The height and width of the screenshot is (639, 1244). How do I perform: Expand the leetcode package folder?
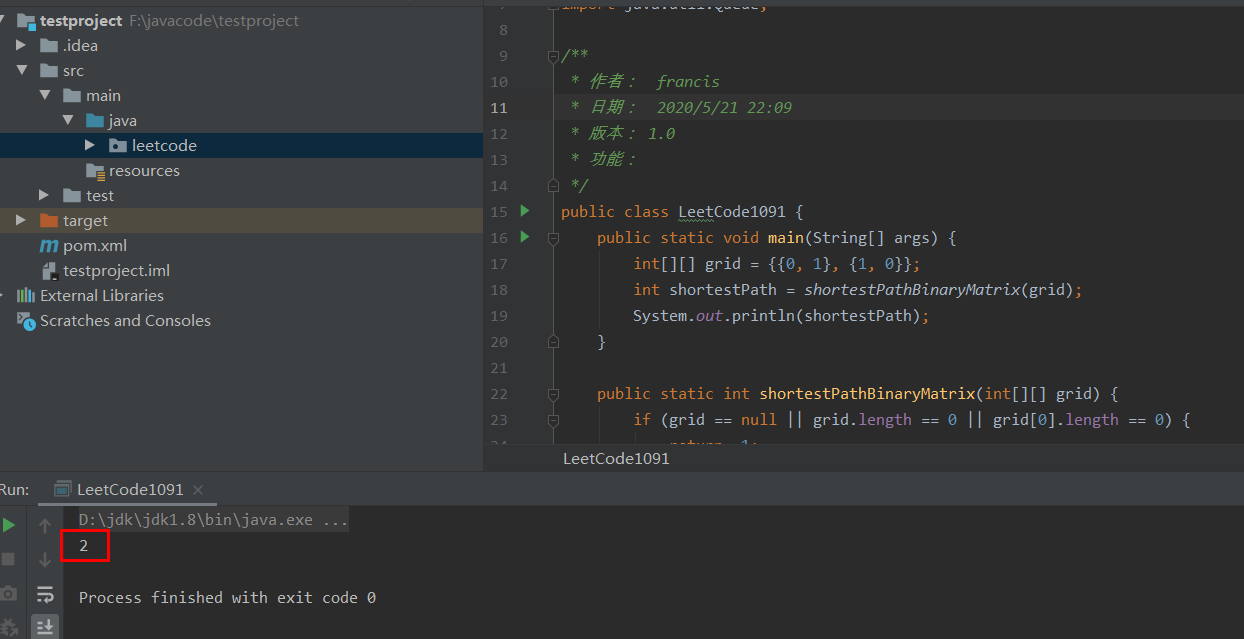[x=89, y=144]
